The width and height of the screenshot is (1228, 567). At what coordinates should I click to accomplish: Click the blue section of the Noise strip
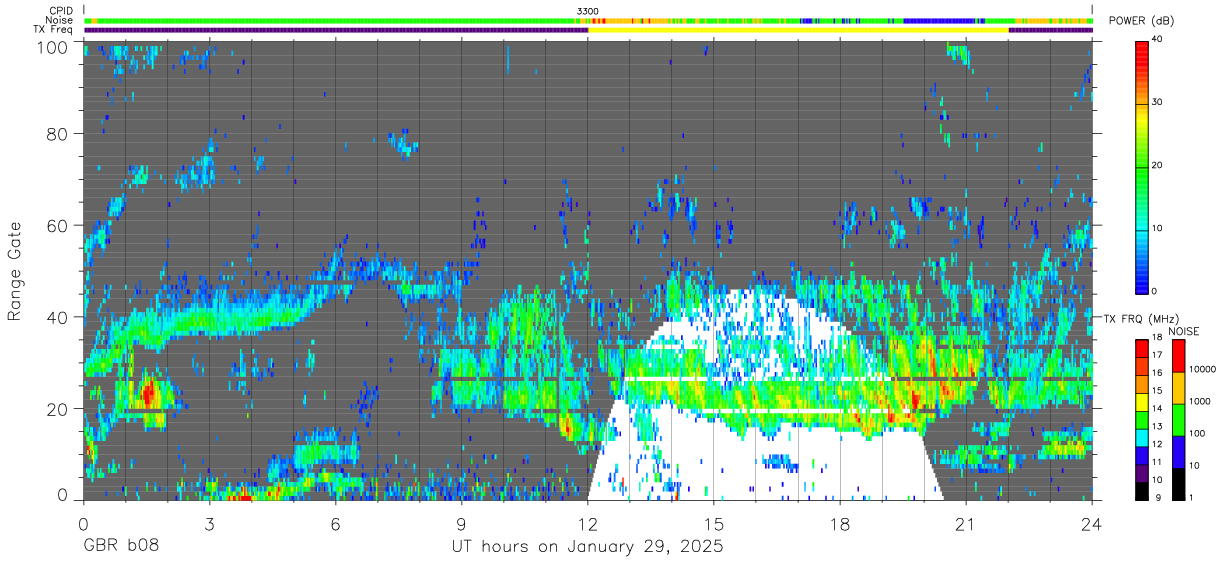pyautogui.click(x=938, y=20)
